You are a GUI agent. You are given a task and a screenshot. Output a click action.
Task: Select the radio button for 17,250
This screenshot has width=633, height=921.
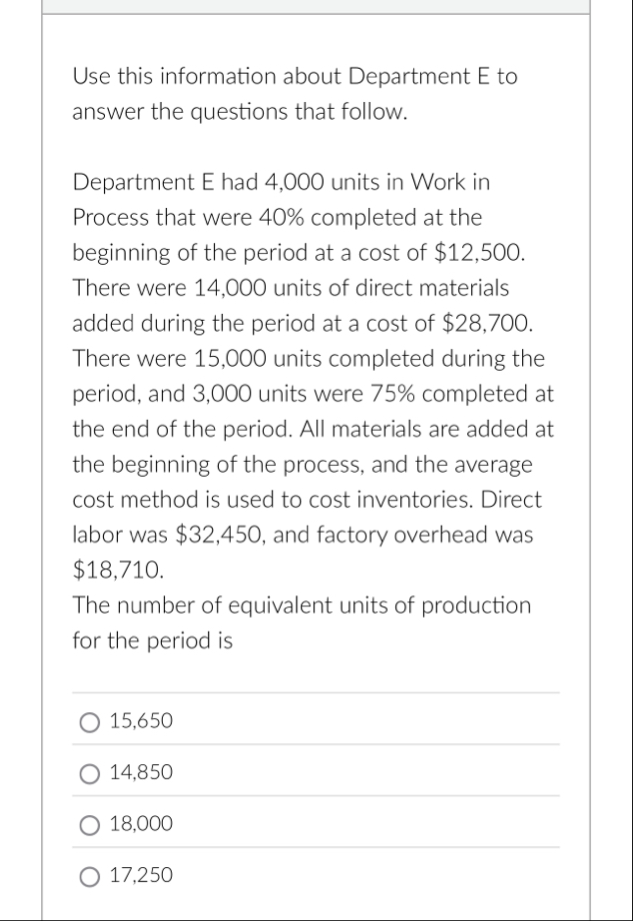[91, 875]
